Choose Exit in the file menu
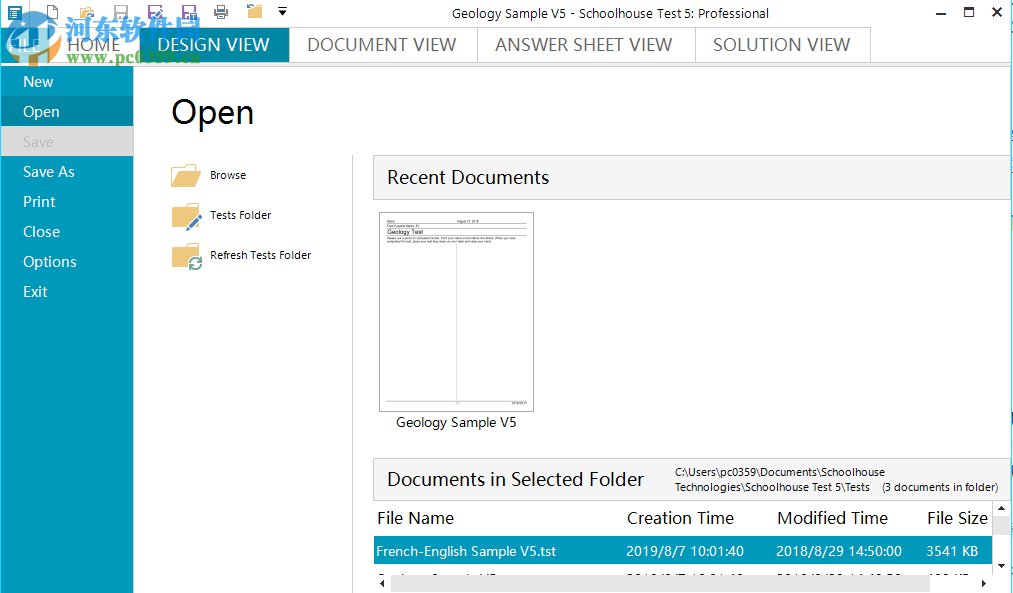This screenshot has width=1013, height=593. (x=67, y=291)
